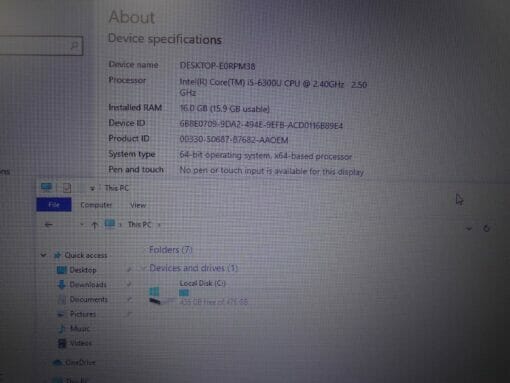This screenshot has width=510, height=383.
Task: Click the Local Disk free space bar
Action: [184, 293]
